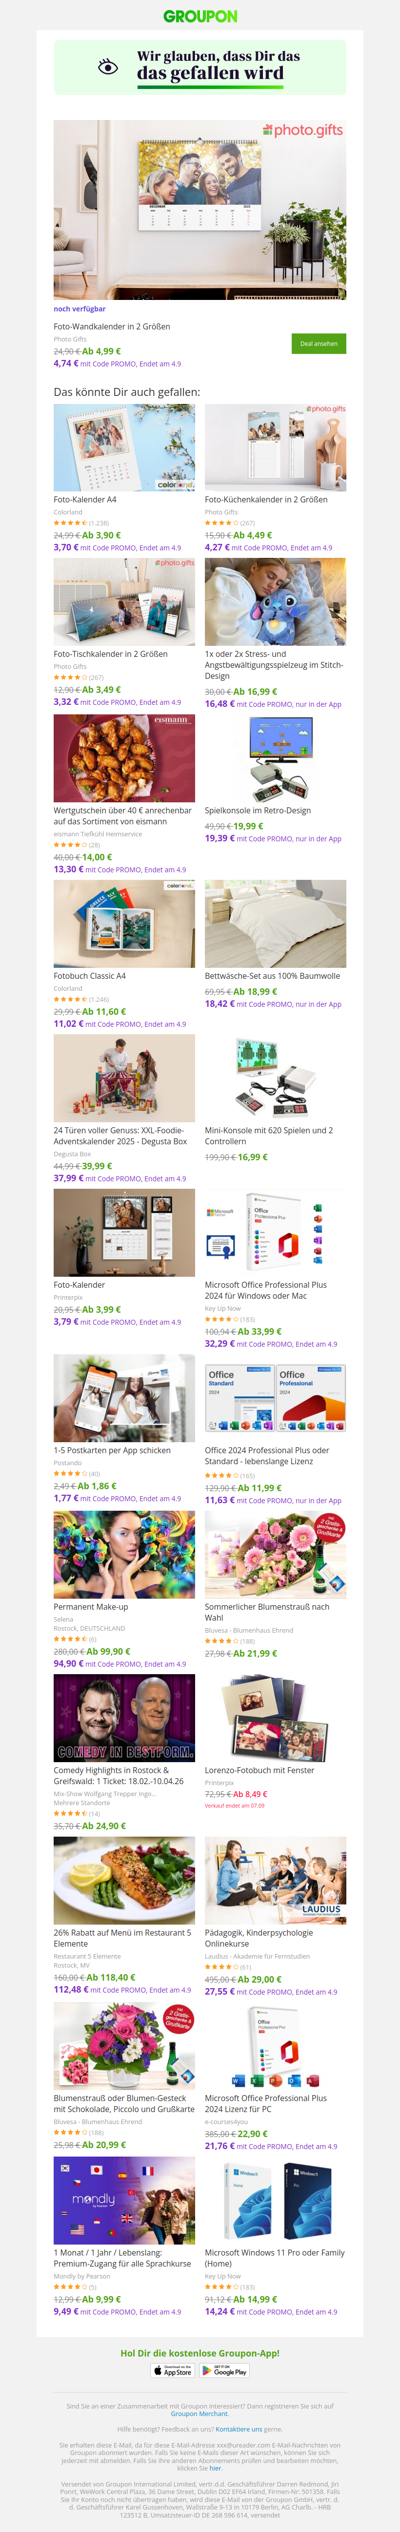Click the Stitch stress toy deal image
This screenshot has height=2532, width=400.
click(275, 601)
